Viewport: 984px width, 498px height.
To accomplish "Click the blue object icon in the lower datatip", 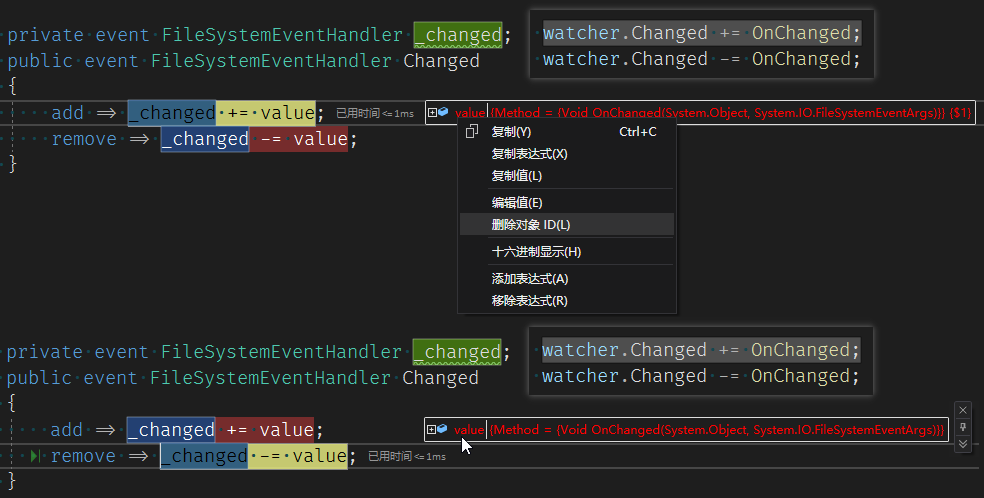I will tap(442, 429).
